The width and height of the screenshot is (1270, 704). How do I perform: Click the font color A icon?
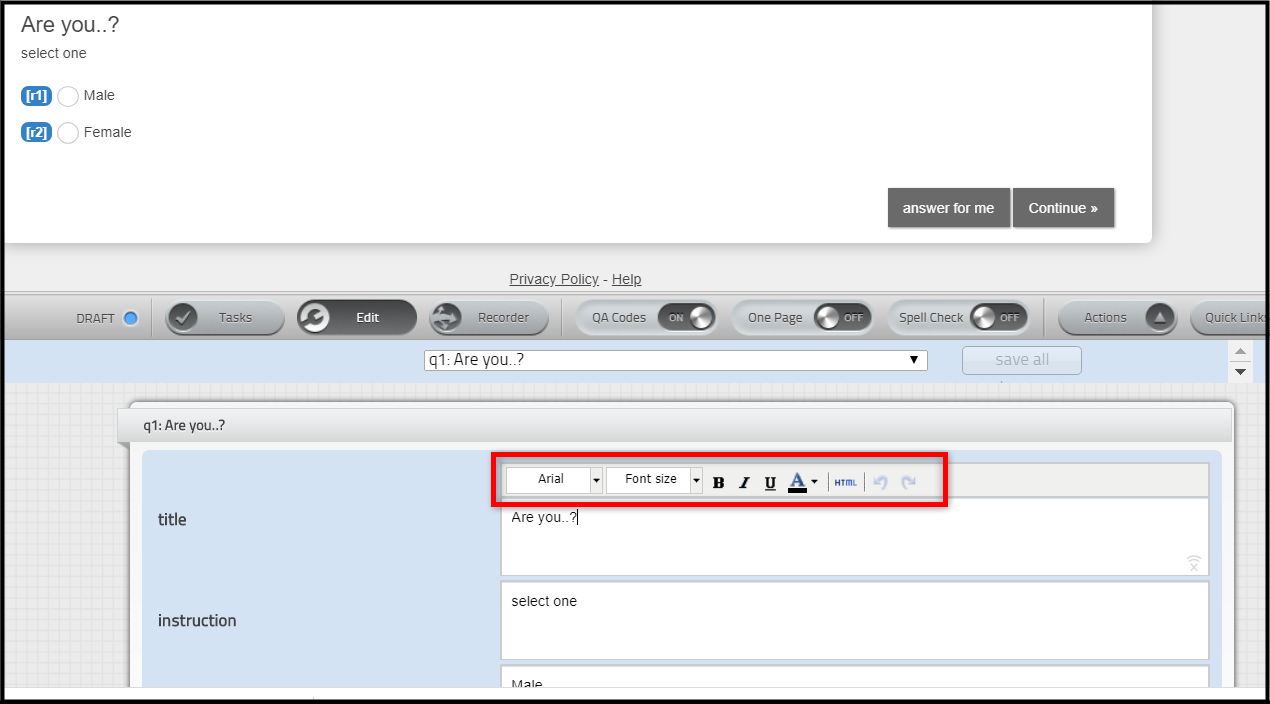[x=797, y=482]
